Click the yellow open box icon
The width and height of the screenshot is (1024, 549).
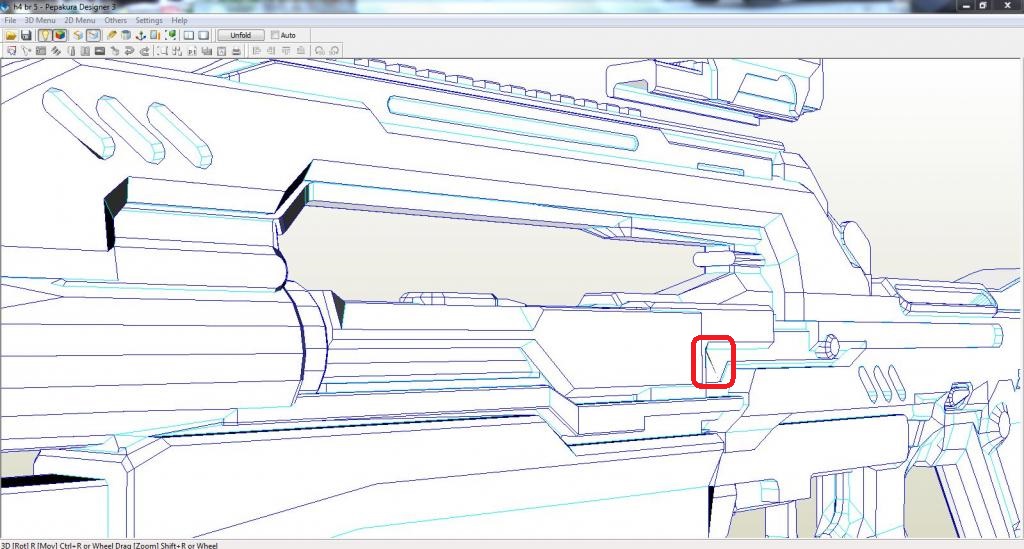click(78, 35)
